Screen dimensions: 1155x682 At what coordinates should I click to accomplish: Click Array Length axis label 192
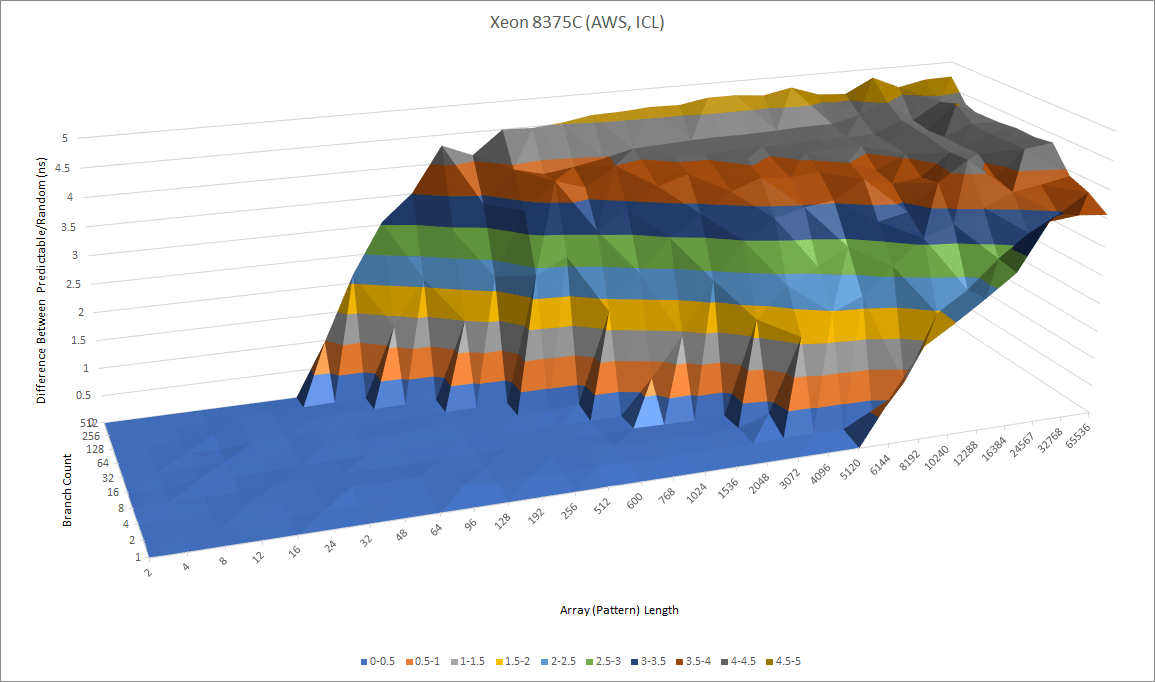click(536, 515)
